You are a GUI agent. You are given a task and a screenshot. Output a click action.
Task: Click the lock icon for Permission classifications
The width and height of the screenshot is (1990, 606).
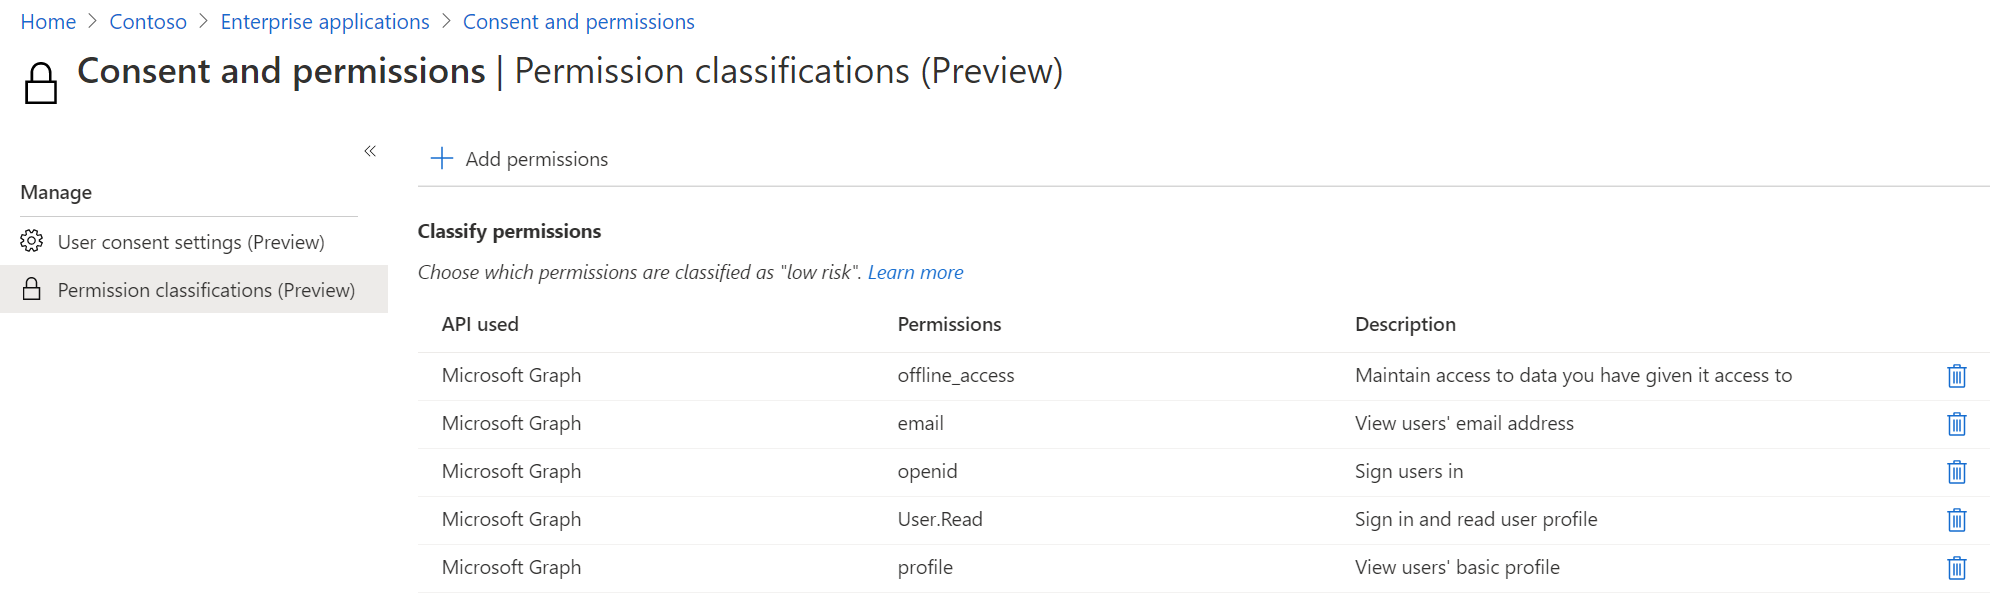click(32, 289)
